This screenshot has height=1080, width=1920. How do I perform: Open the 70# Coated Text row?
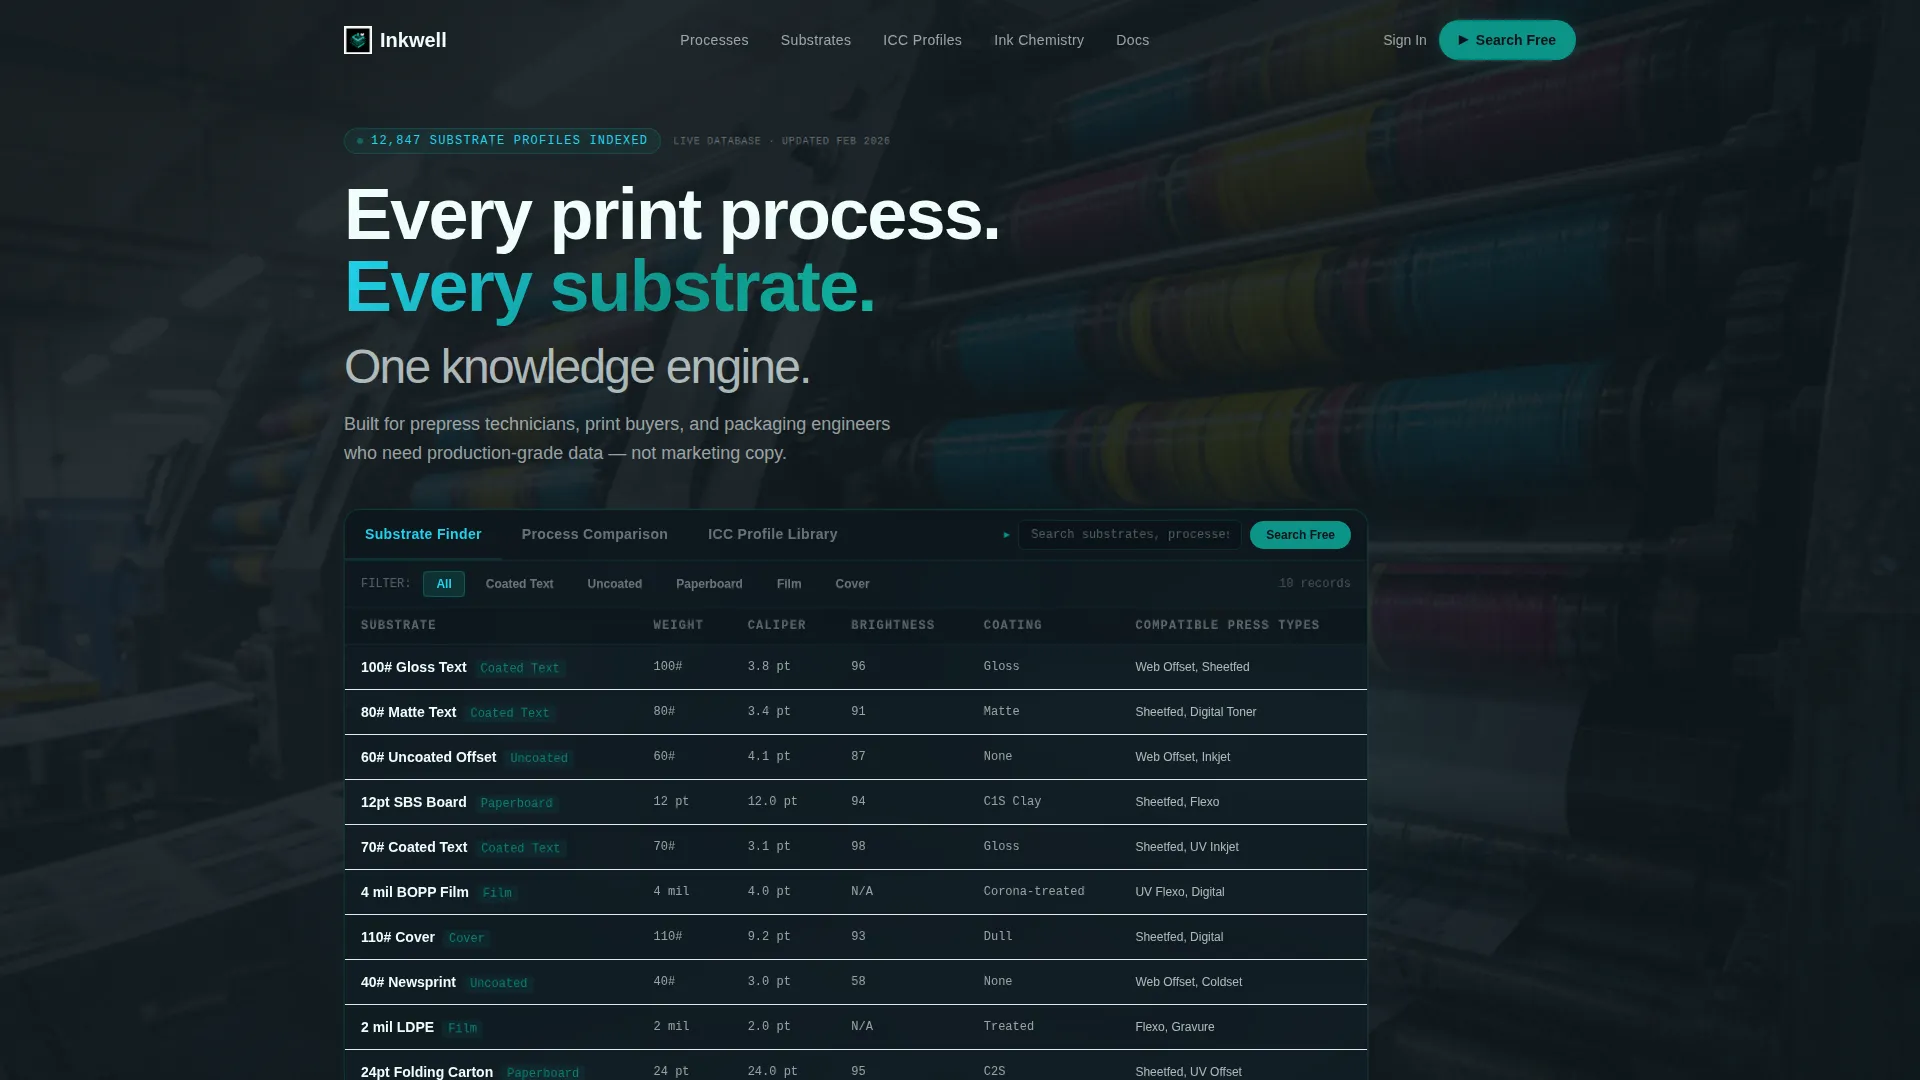coord(855,847)
